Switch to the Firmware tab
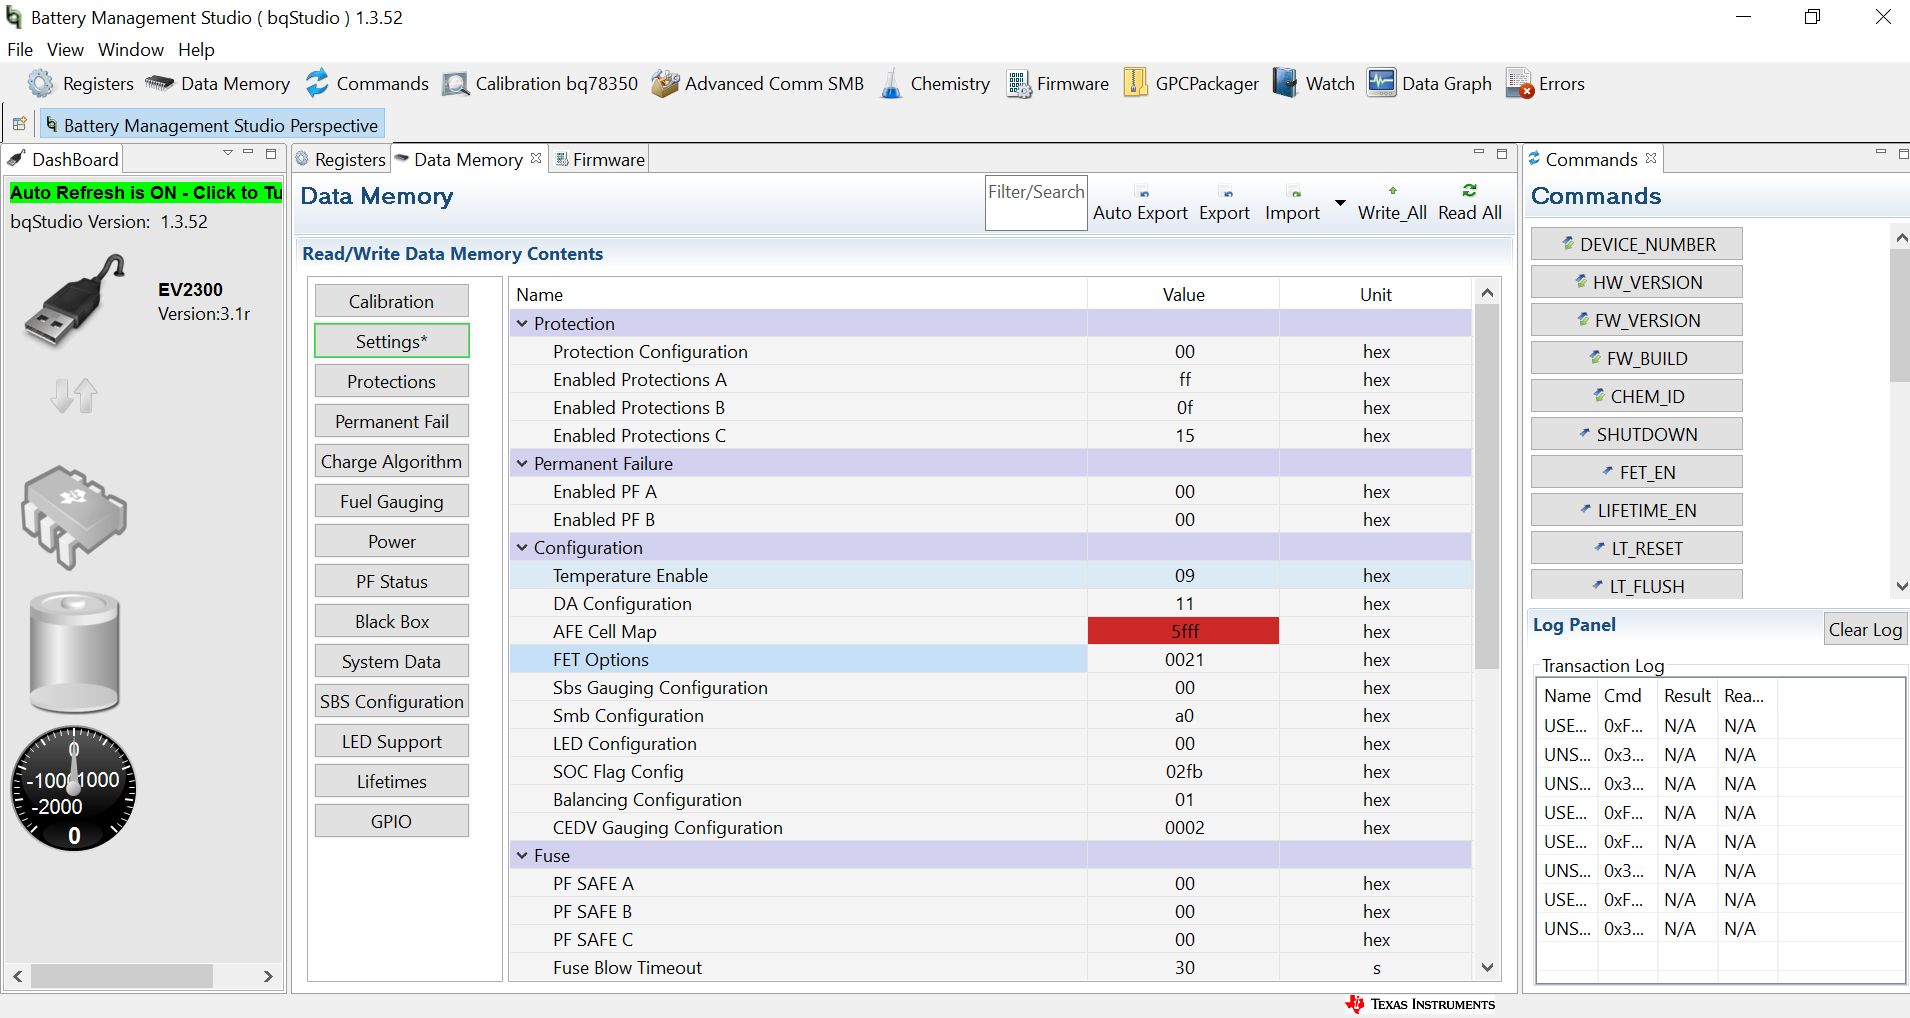Screen dimensions: 1910x1018 [599, 159]
